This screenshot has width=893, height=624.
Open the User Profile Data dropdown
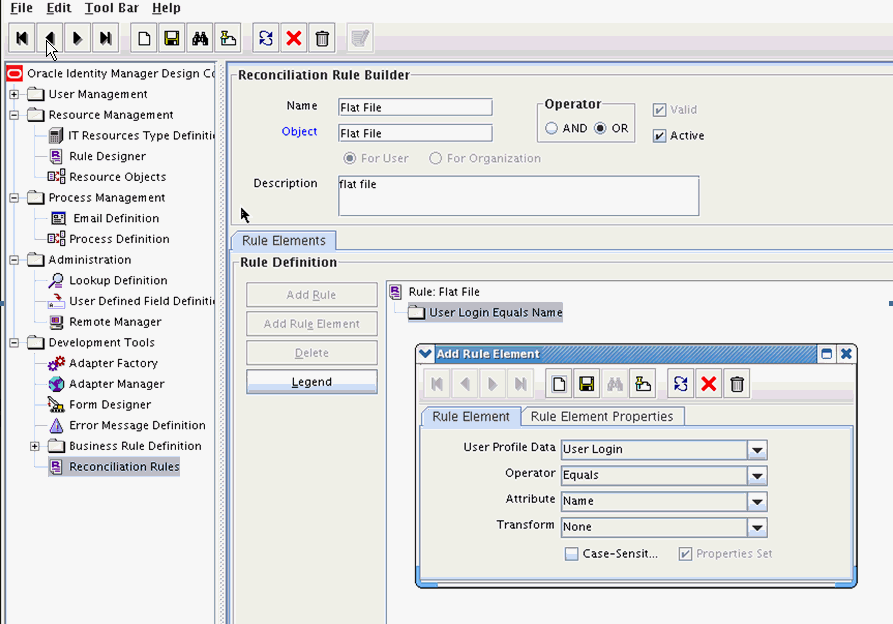click(757, 450)
